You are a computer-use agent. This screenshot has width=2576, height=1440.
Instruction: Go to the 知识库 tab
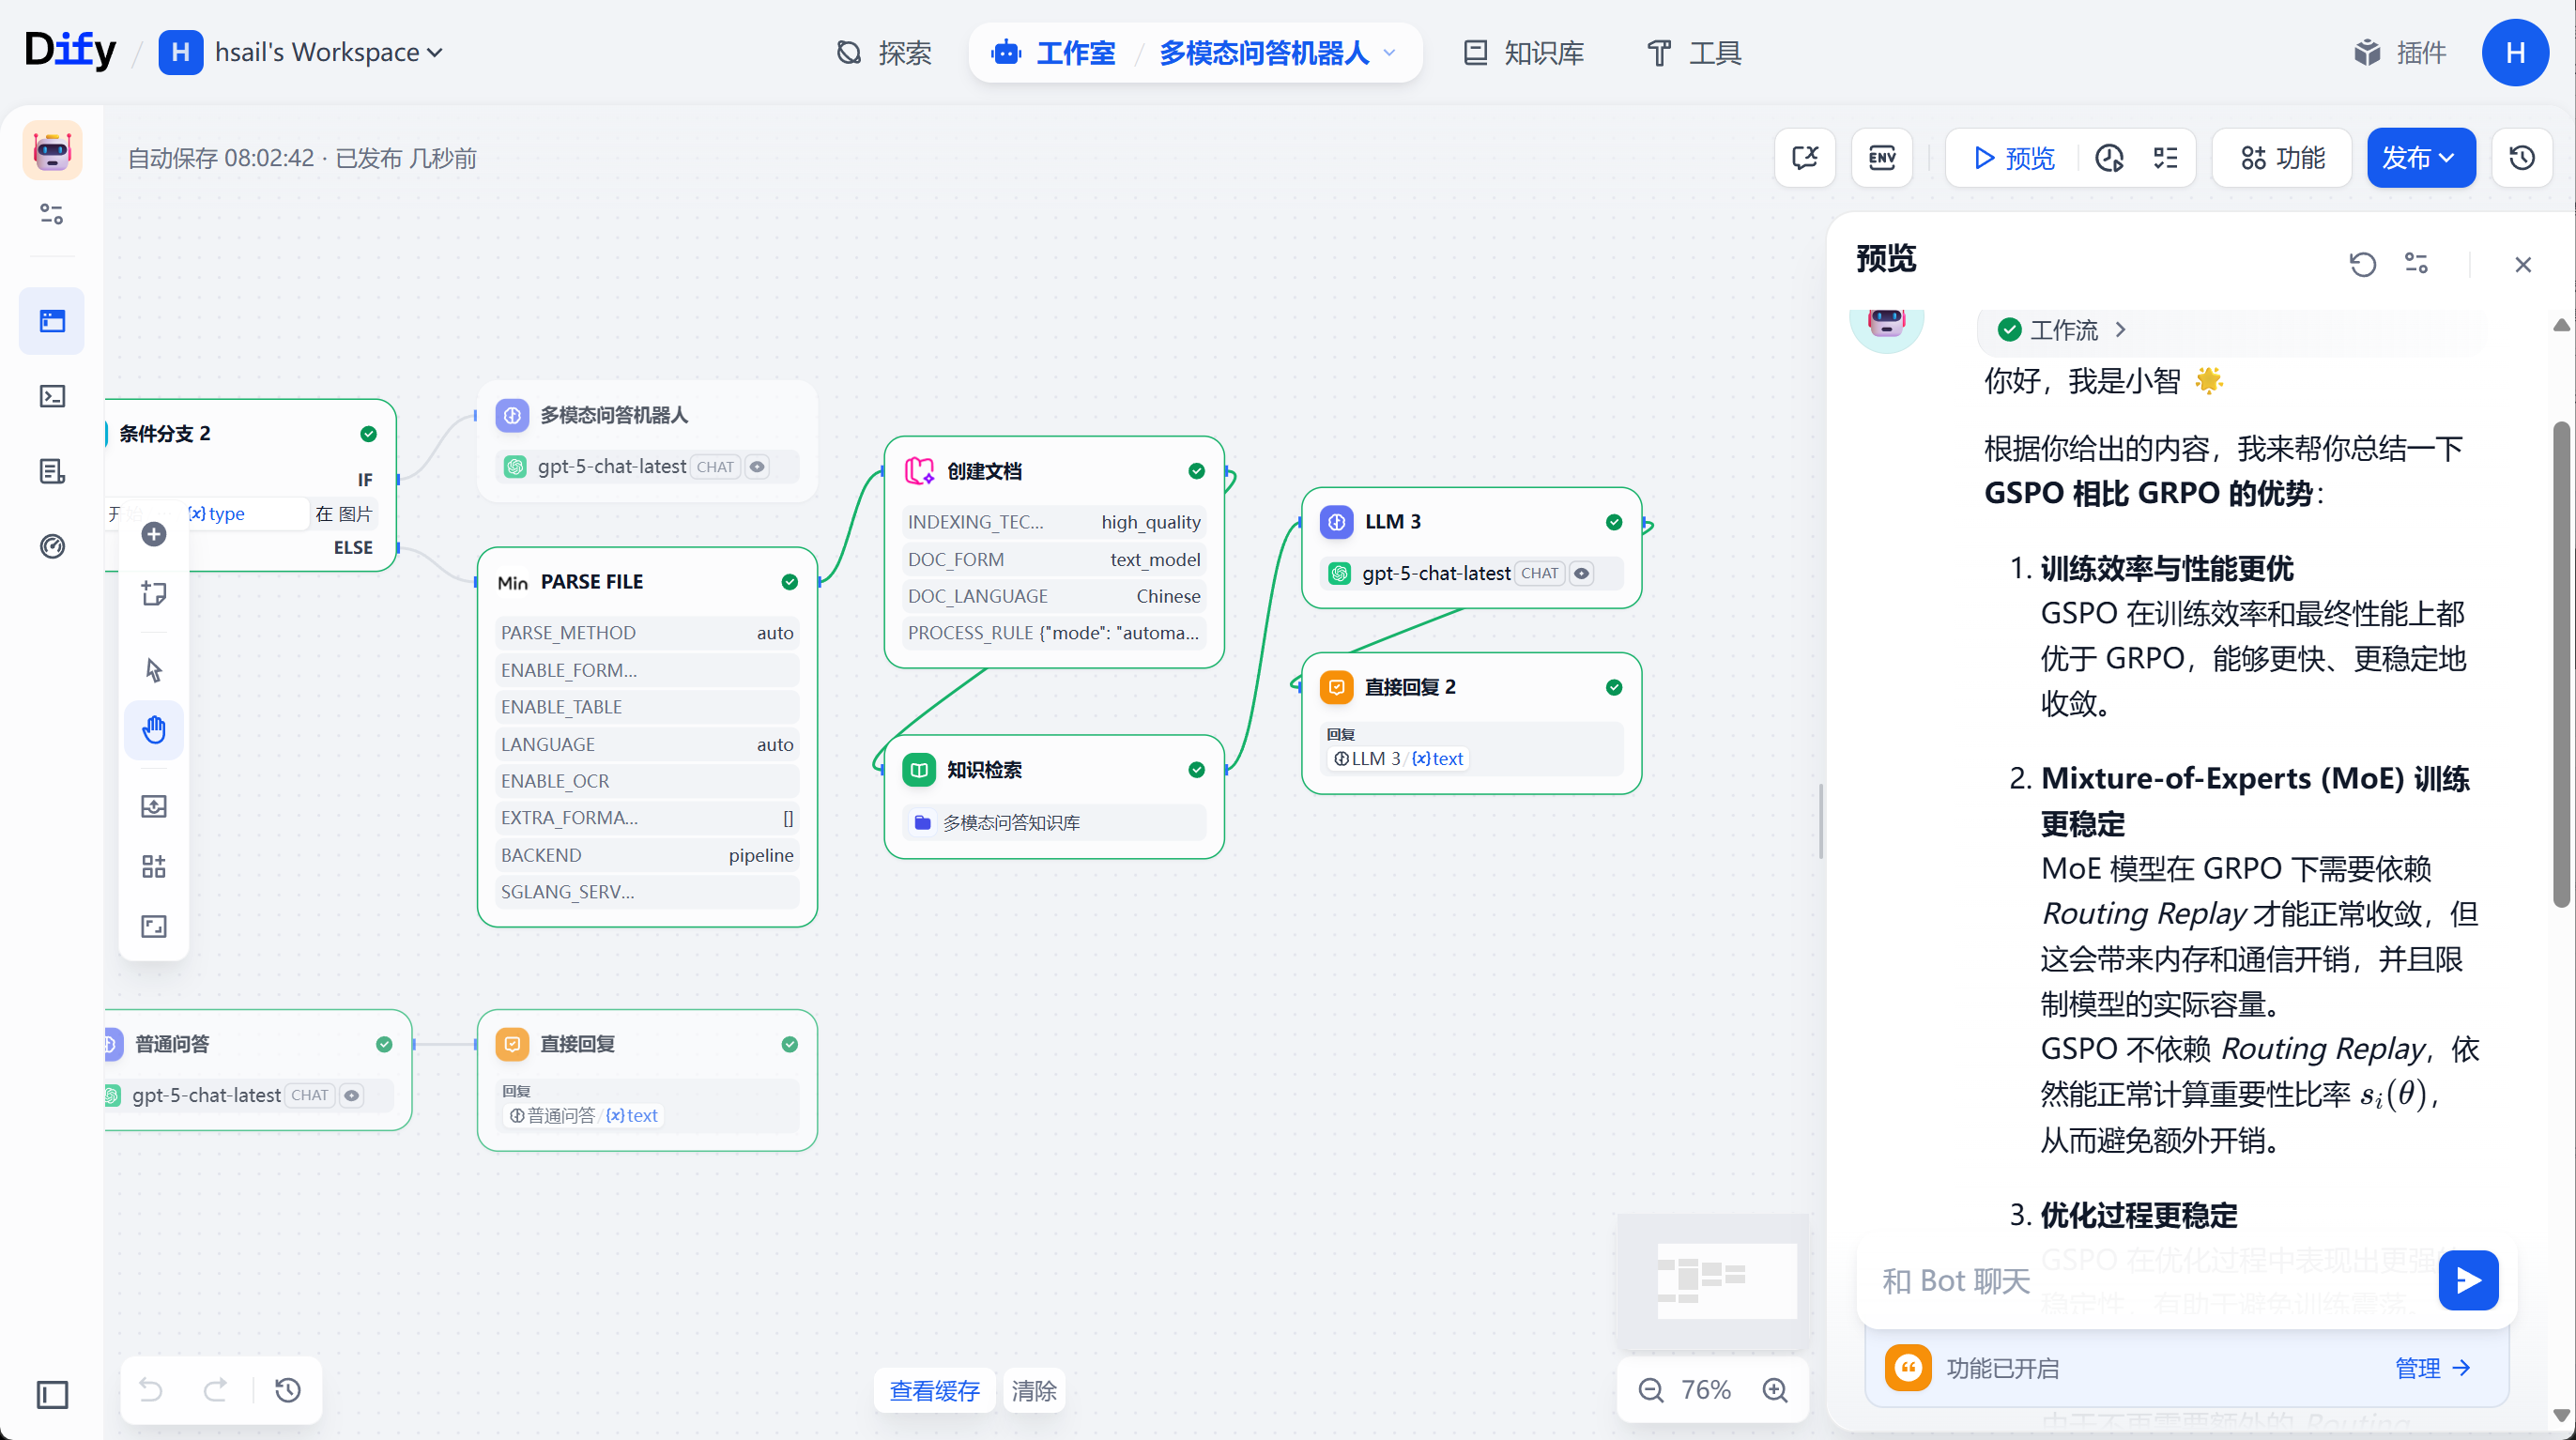[1524, 52]
